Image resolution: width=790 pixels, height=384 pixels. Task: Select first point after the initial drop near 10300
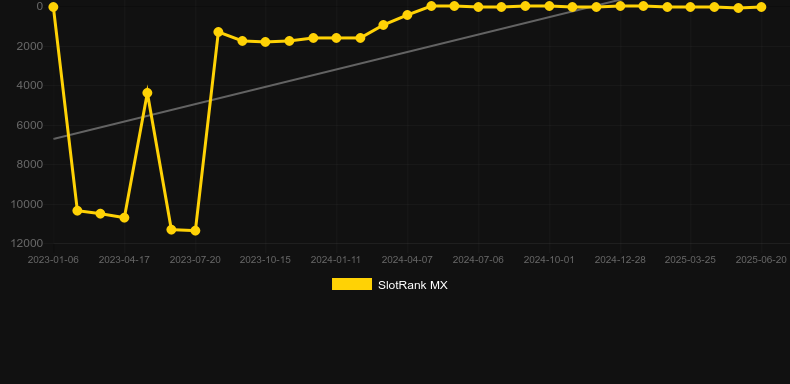pos(77,211)
